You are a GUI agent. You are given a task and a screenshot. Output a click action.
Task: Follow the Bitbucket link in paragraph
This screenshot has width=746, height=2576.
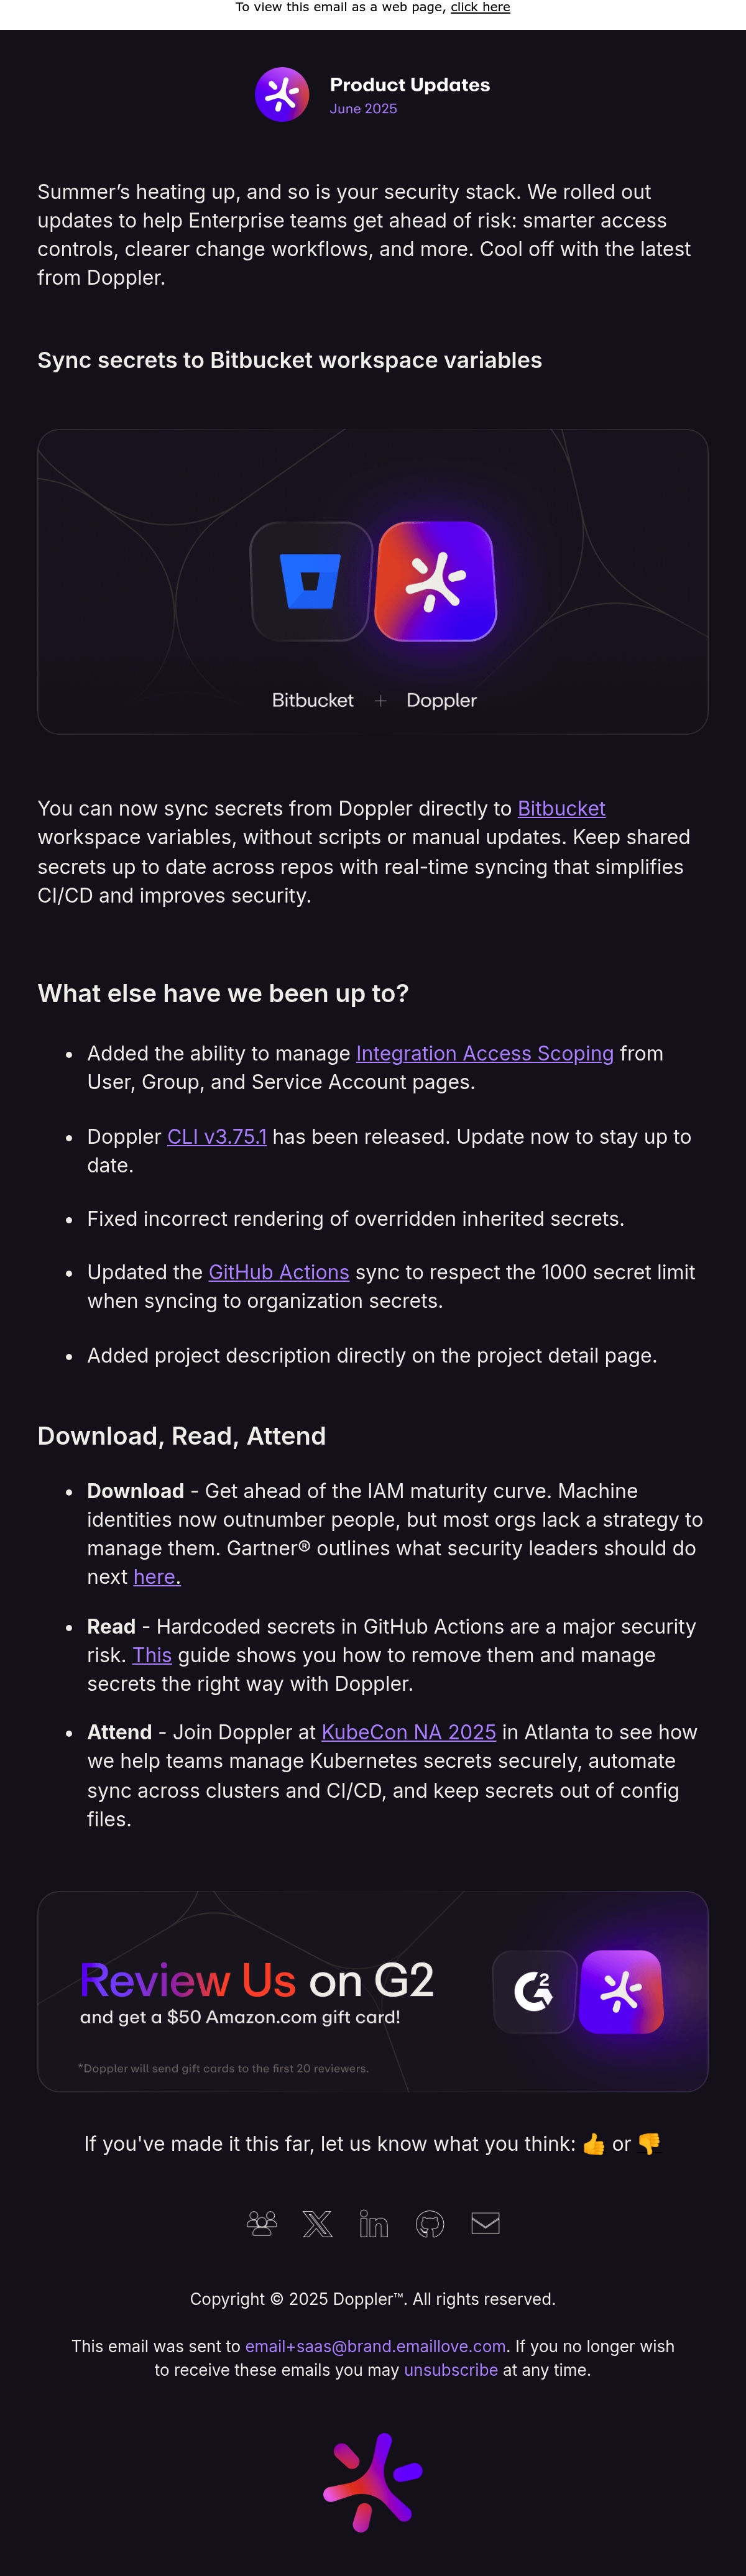click(x=561, y=808)
